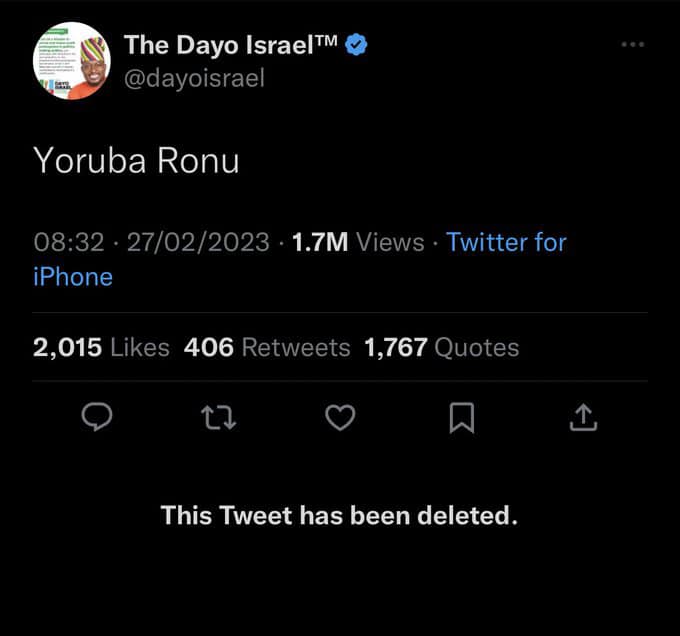Tap the word 'iPhone' in blue
Screen dimensions: 680x636
click(73, 277)
